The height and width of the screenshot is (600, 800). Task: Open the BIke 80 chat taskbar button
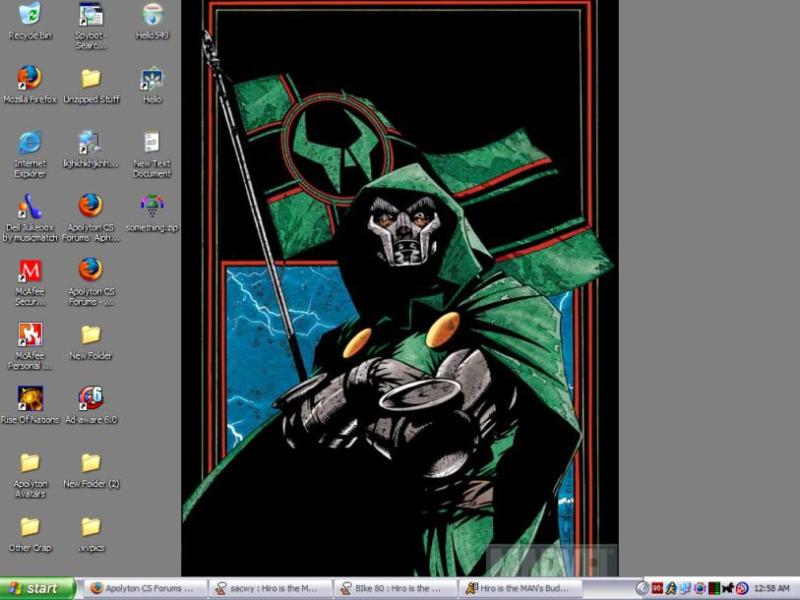(x=396, y=589)
